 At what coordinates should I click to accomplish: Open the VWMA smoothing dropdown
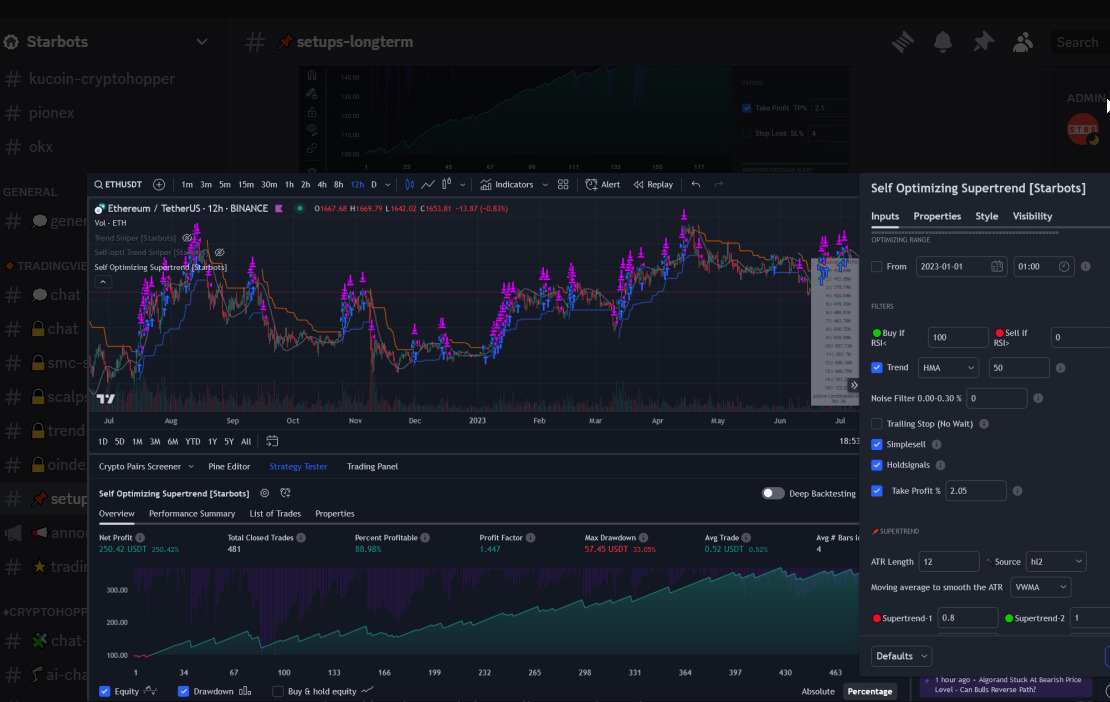click(x=1040, y=587)
